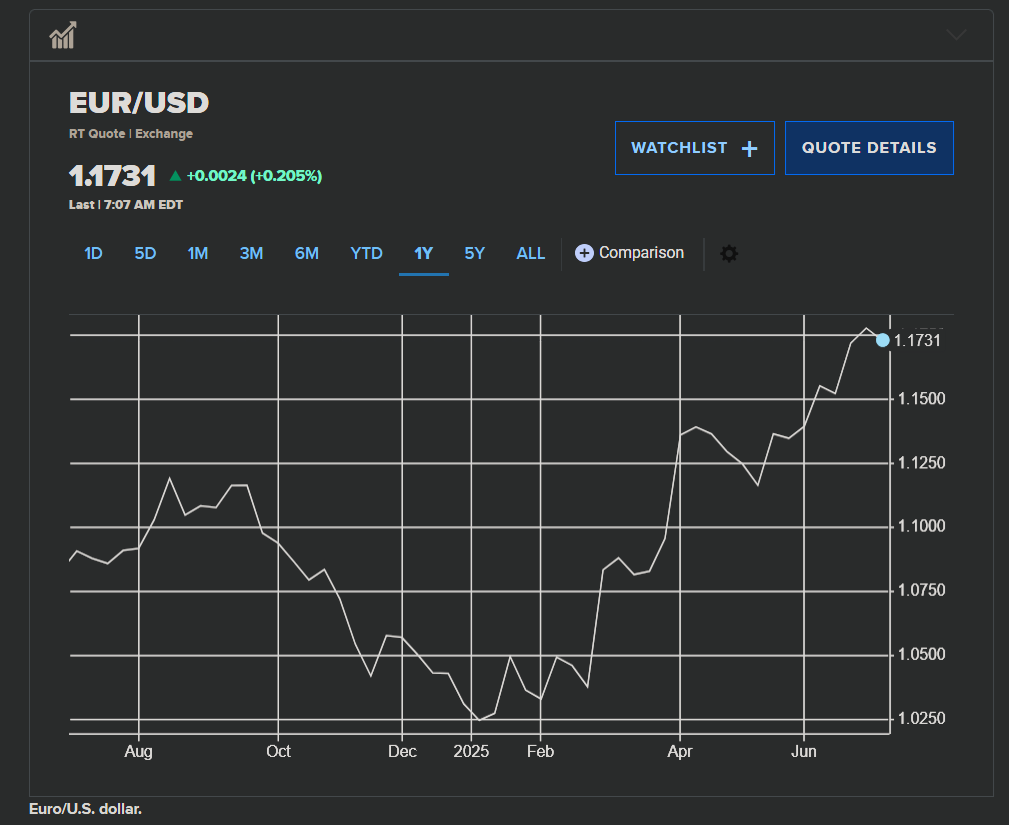Open the Quote Details button
The height and width of the screenshot is (825, 1009).
(868, 148)
